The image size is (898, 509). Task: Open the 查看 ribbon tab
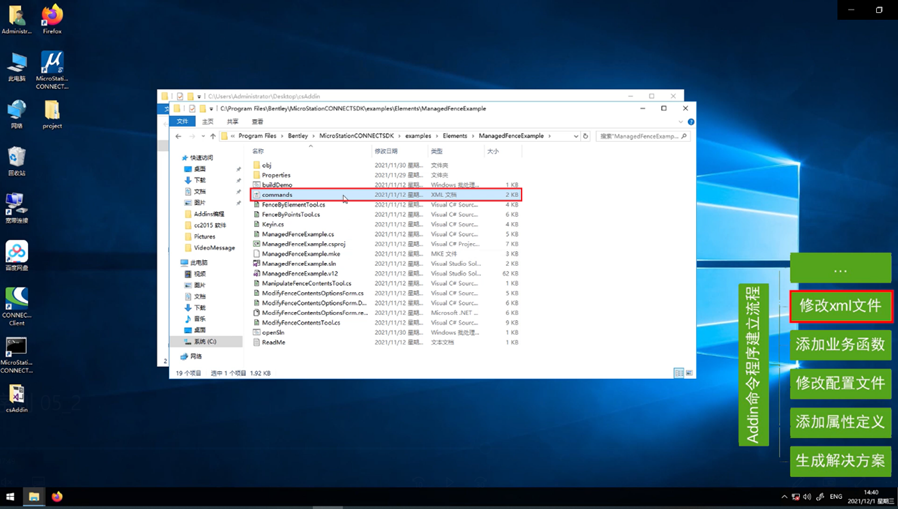258,121
